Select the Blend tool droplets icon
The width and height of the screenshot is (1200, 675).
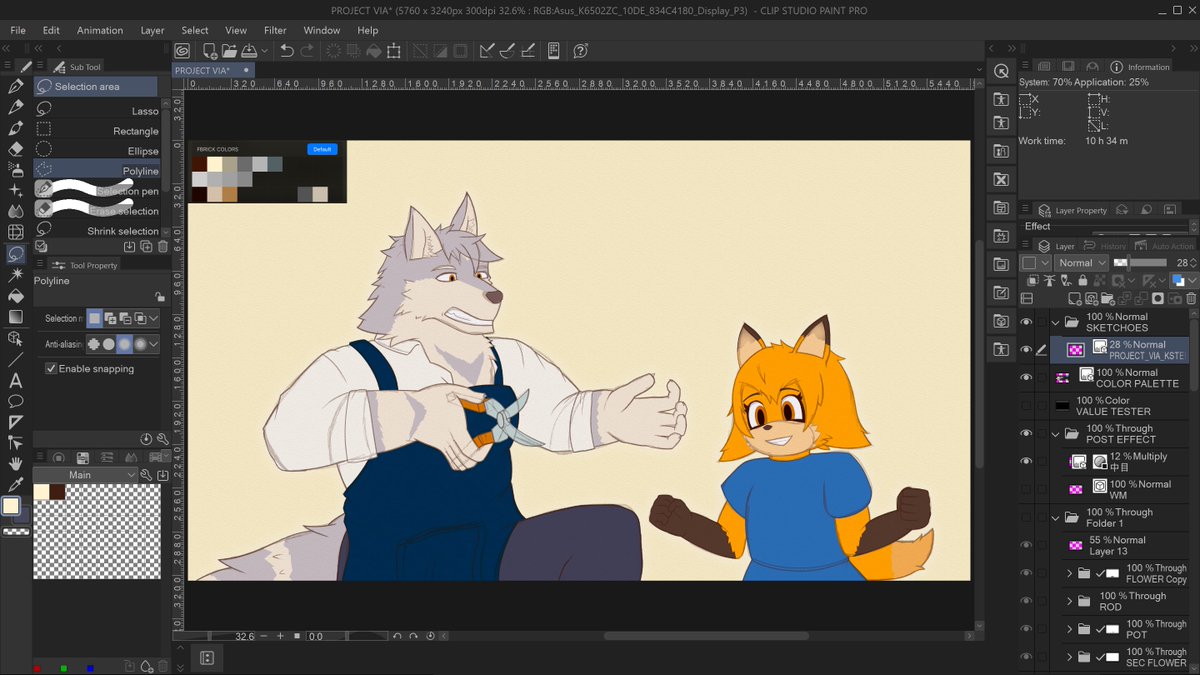(15, 211)
